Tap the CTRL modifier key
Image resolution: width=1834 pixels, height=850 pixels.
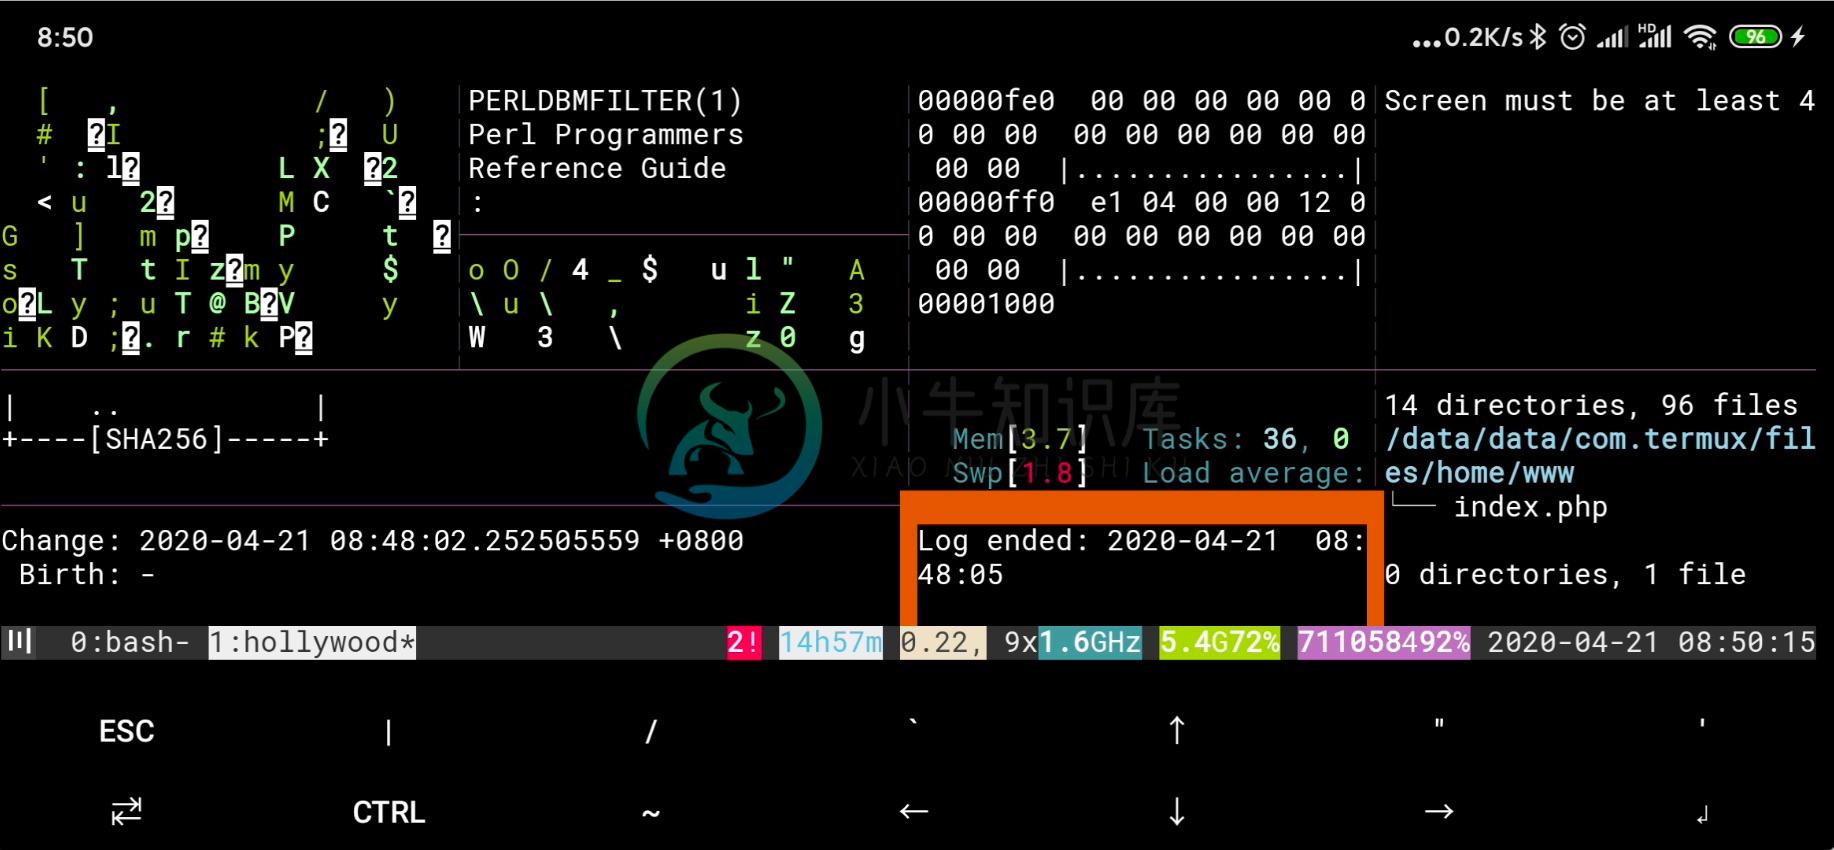(388, 812)
